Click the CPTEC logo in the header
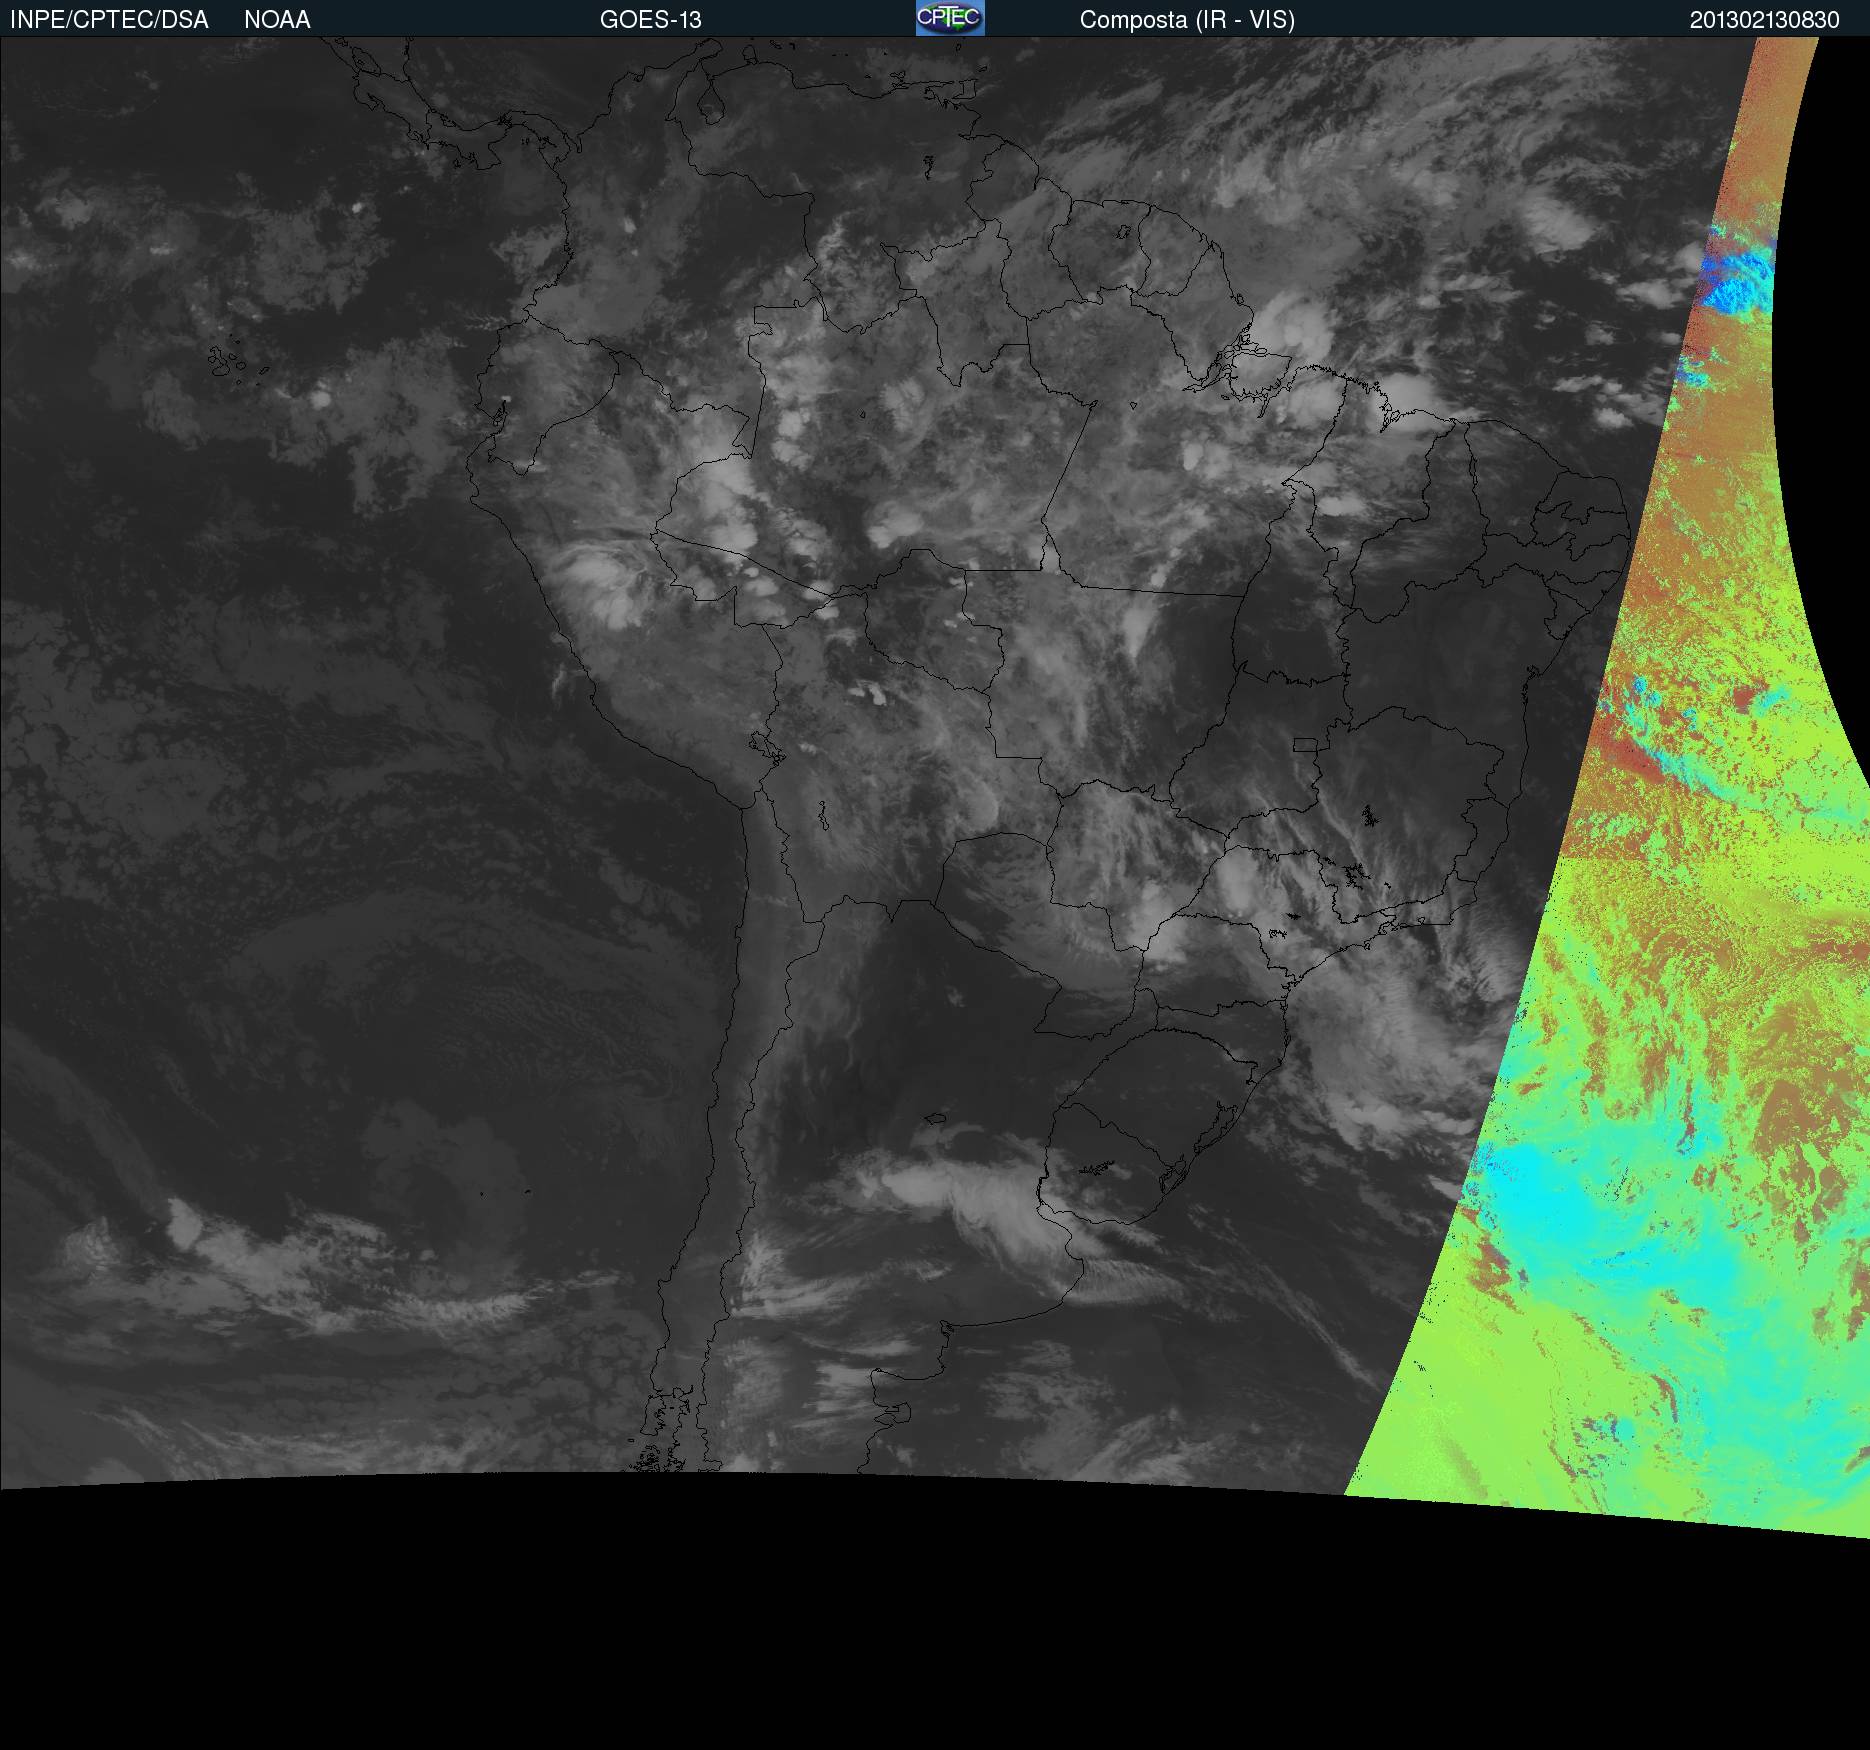Viewport: 1870px width, 1750px height. (950, 18)
